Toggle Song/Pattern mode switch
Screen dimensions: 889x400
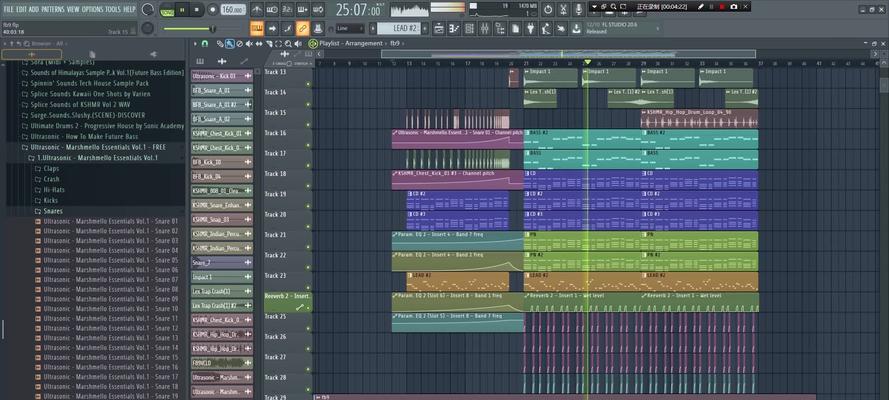click(x=167, y=10)
